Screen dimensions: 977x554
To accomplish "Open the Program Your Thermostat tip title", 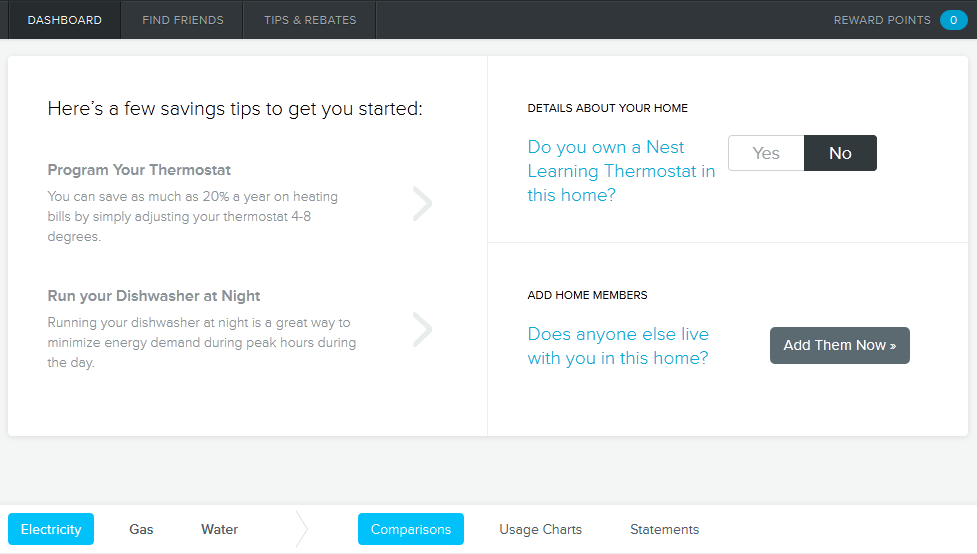I will pos(139,170).
